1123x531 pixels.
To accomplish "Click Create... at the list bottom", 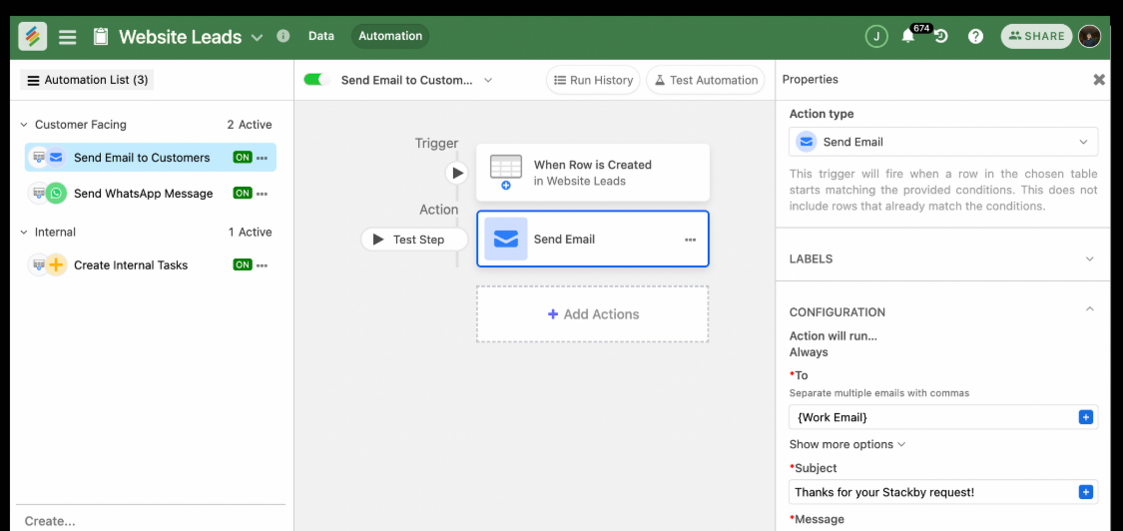I will [50, 521].
